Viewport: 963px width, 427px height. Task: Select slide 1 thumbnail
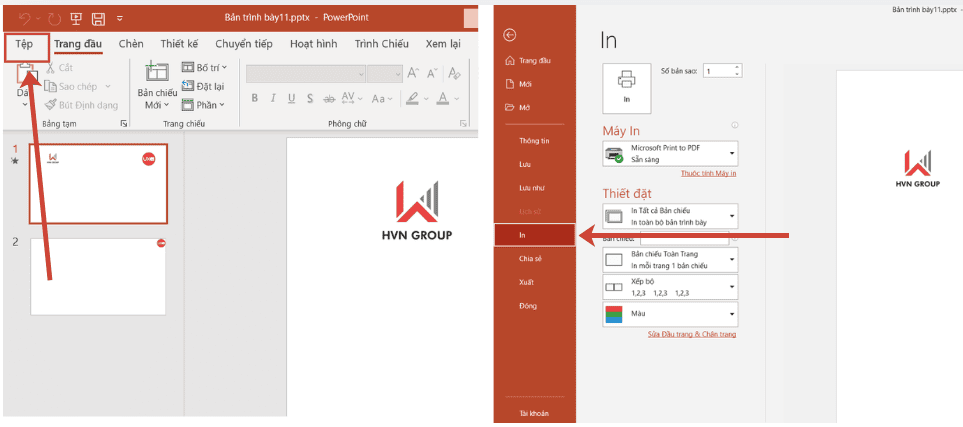tap(98, 184)
